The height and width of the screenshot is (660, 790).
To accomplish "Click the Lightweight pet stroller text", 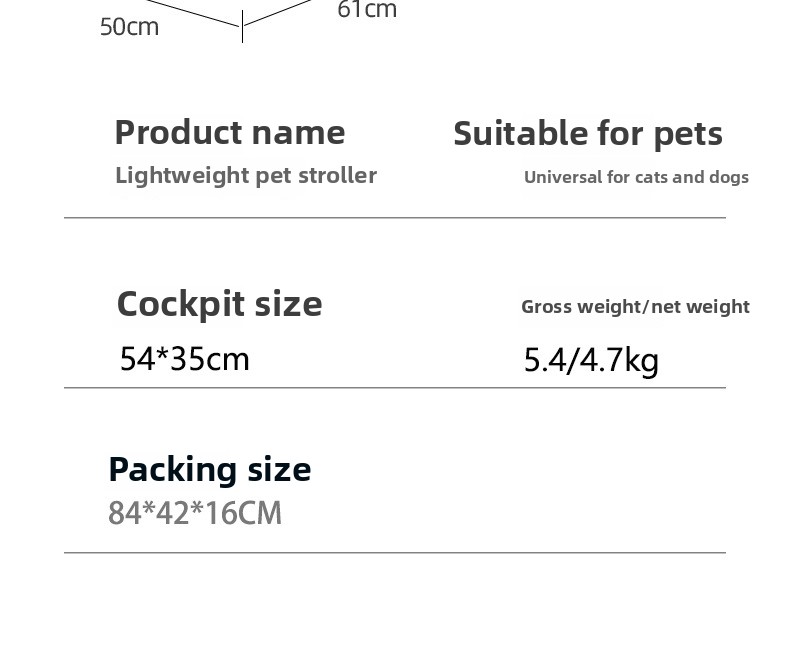I will [245, 176].
